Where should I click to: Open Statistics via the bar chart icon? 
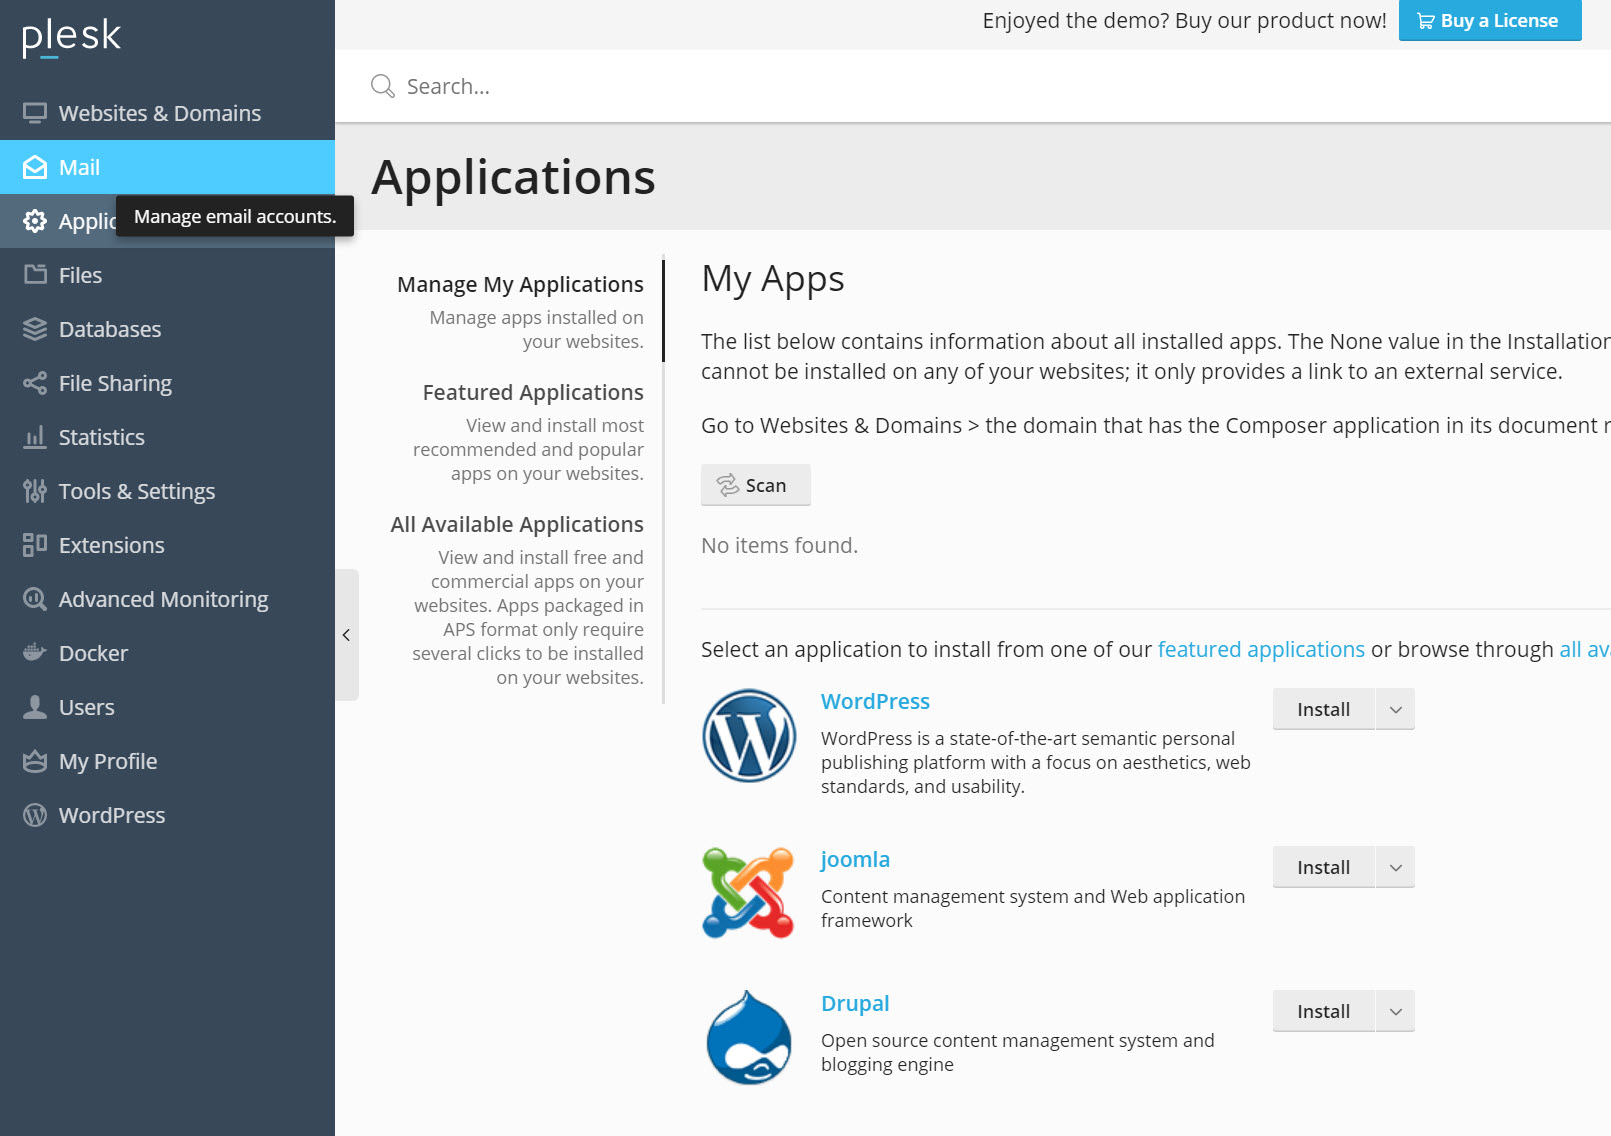pos(35,437)
